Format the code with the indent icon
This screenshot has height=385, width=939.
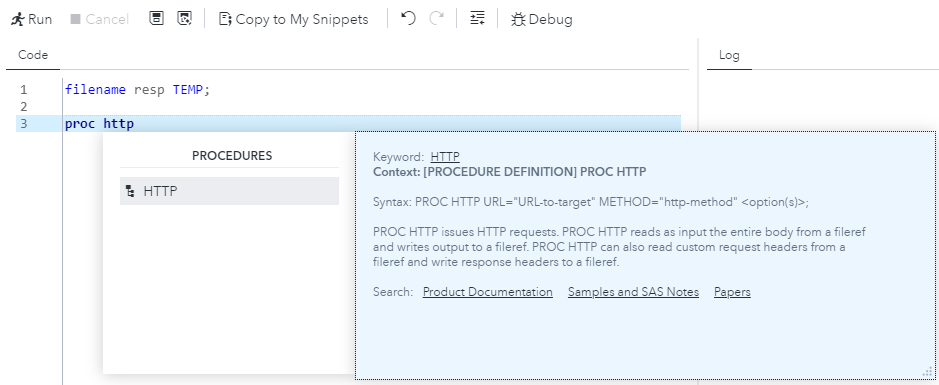[477, 19]
